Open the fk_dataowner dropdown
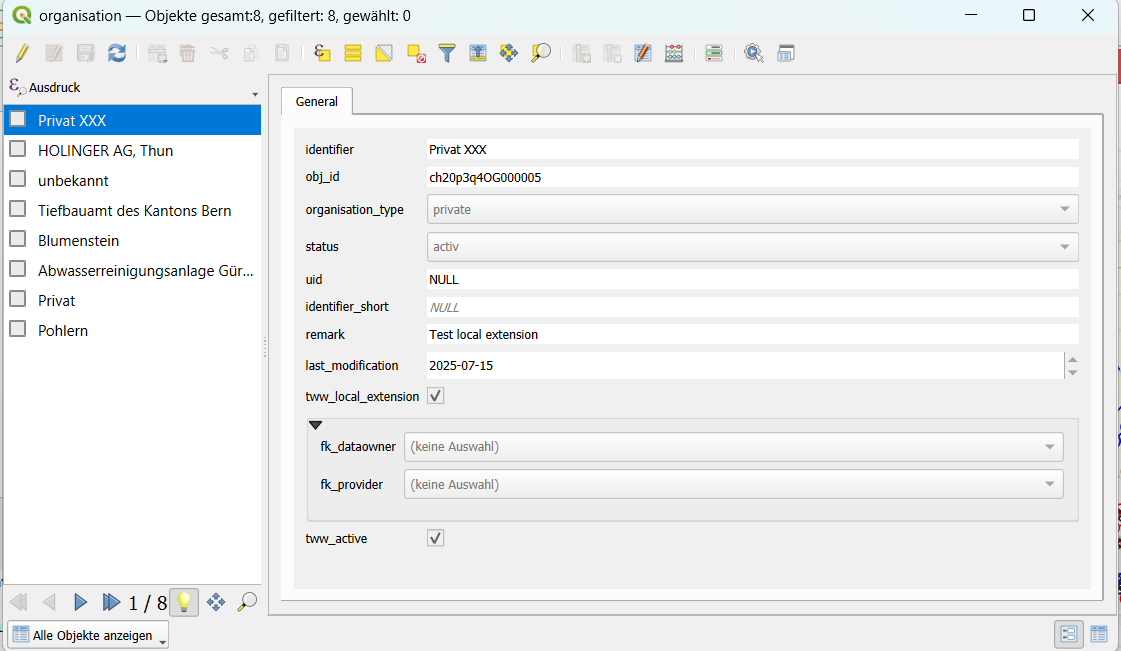The width and height of the screenshot is (1121, 651). 734,447
